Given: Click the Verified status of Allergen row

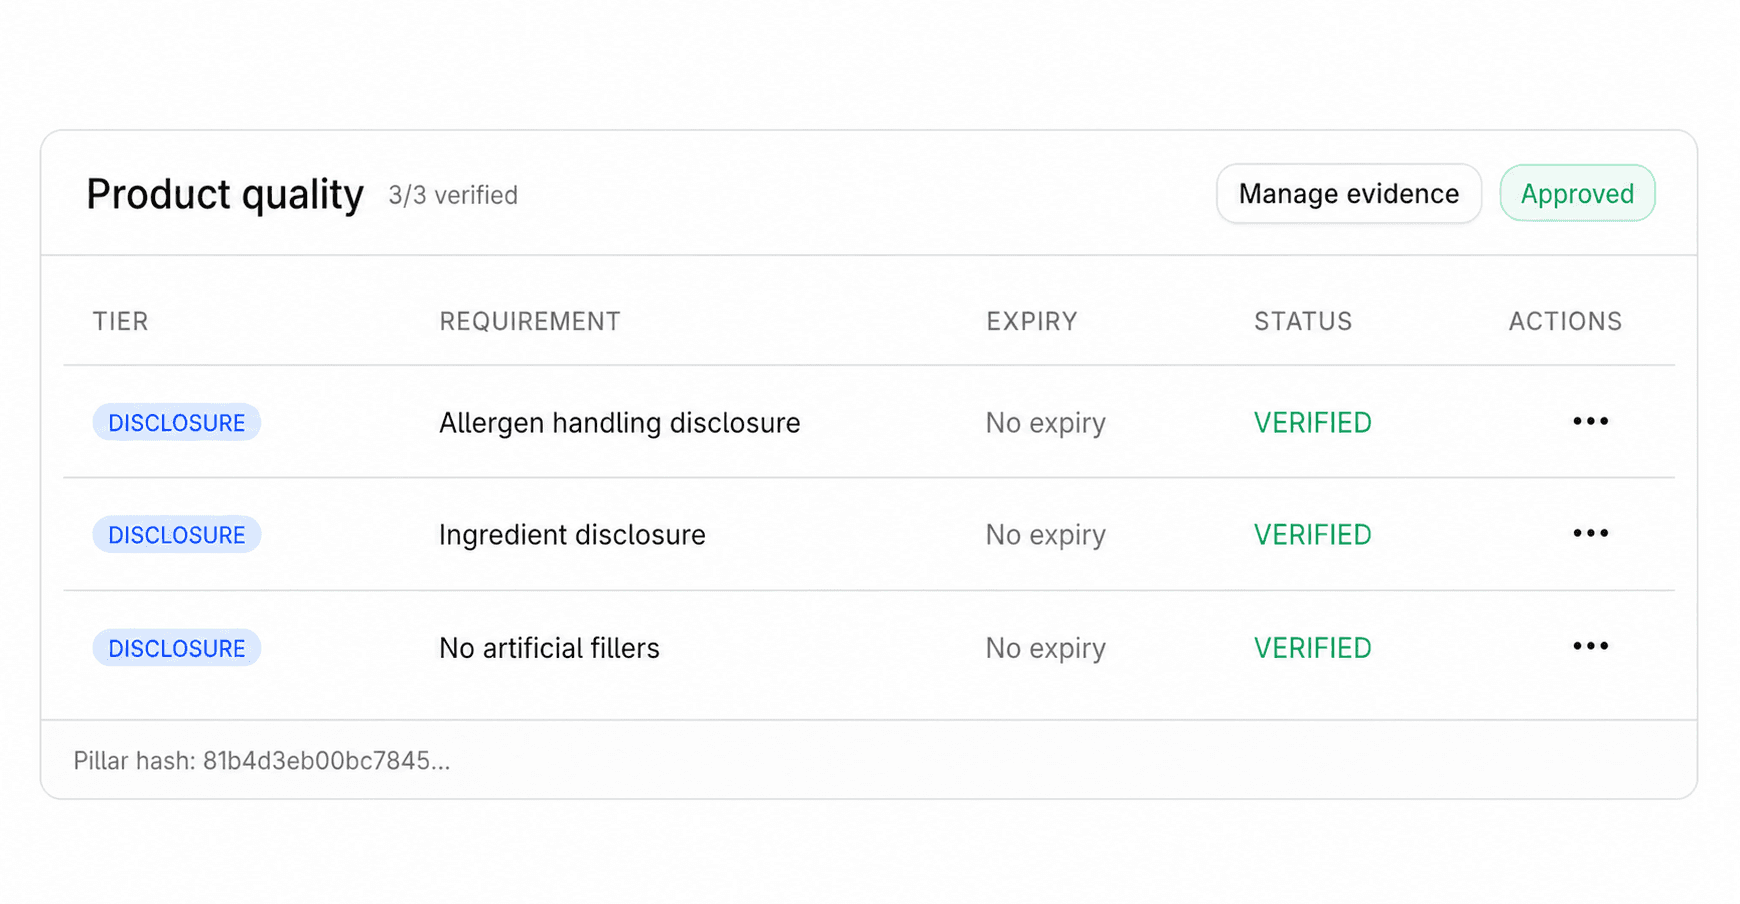Looking at the screenshot, I should (x=1312, y=423).
